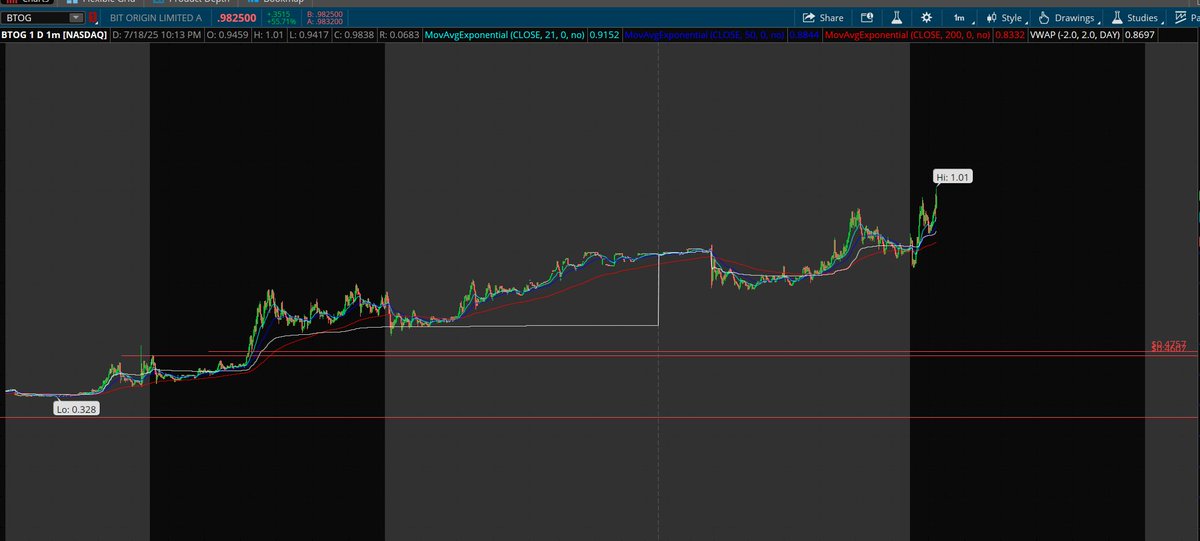
Task: Click the 0.8332 EMA 200 value
Action: tap(1008, 34)
